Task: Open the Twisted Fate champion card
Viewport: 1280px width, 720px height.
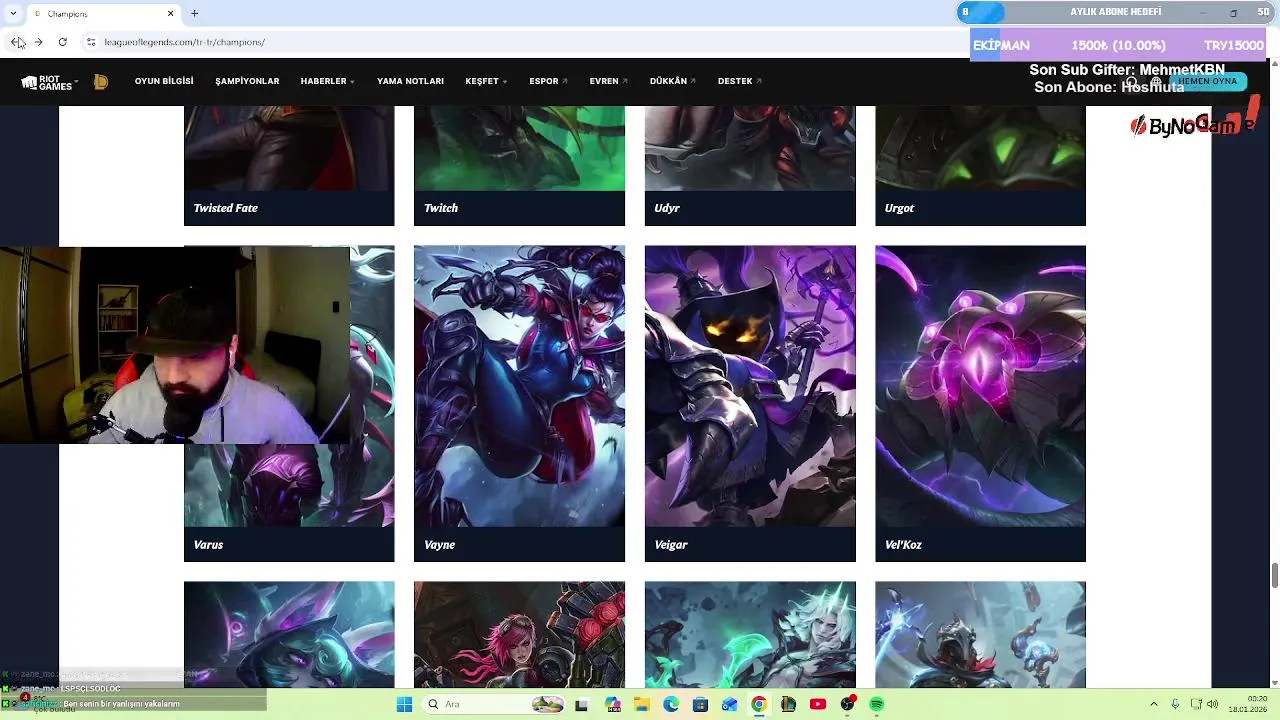Action: (x=289, y=166)
